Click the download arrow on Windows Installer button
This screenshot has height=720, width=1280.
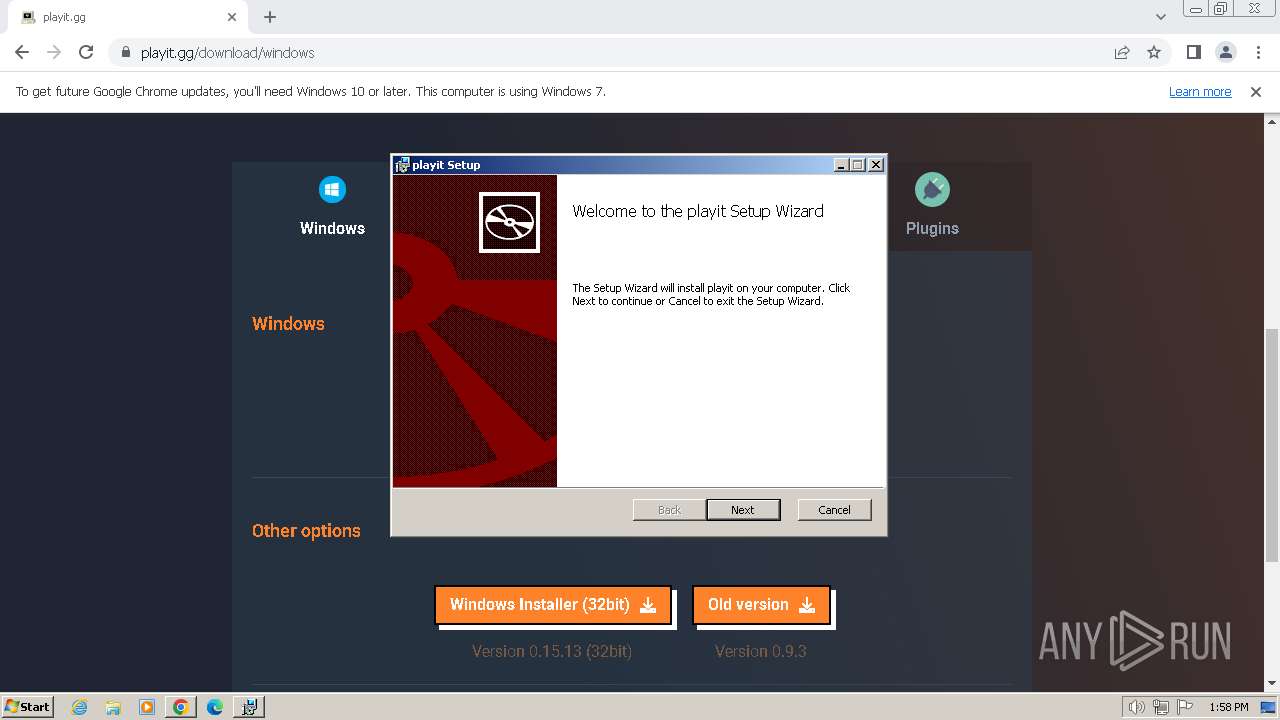pyautogui.click(x=648, y=605)
